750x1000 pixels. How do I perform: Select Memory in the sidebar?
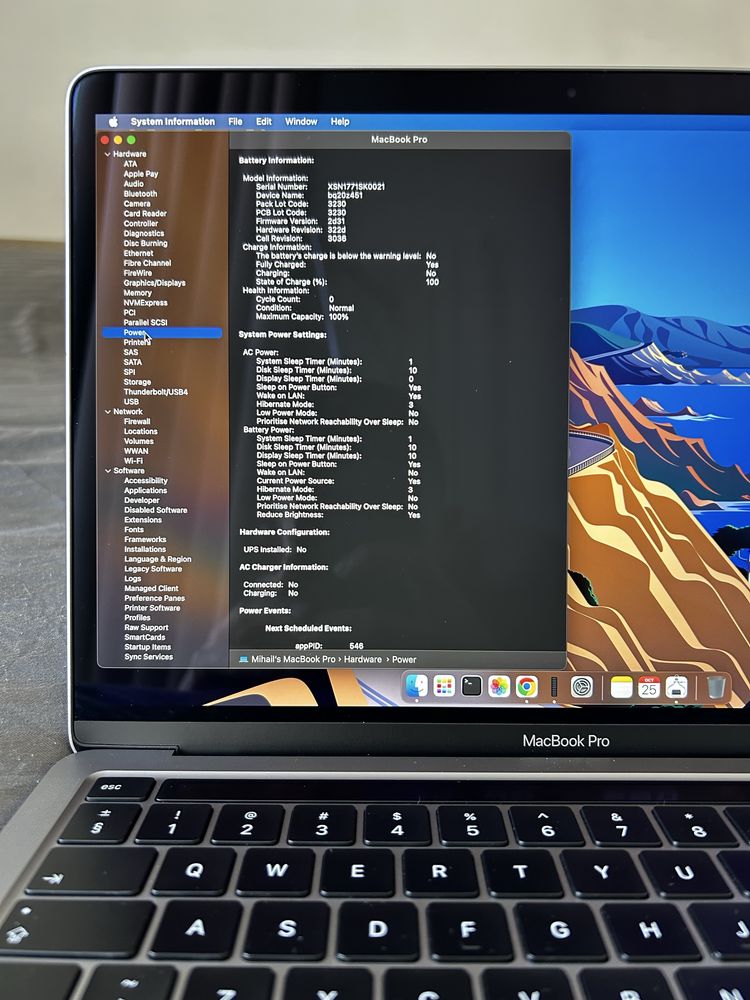pyautogui.click(x=138, y=293)
